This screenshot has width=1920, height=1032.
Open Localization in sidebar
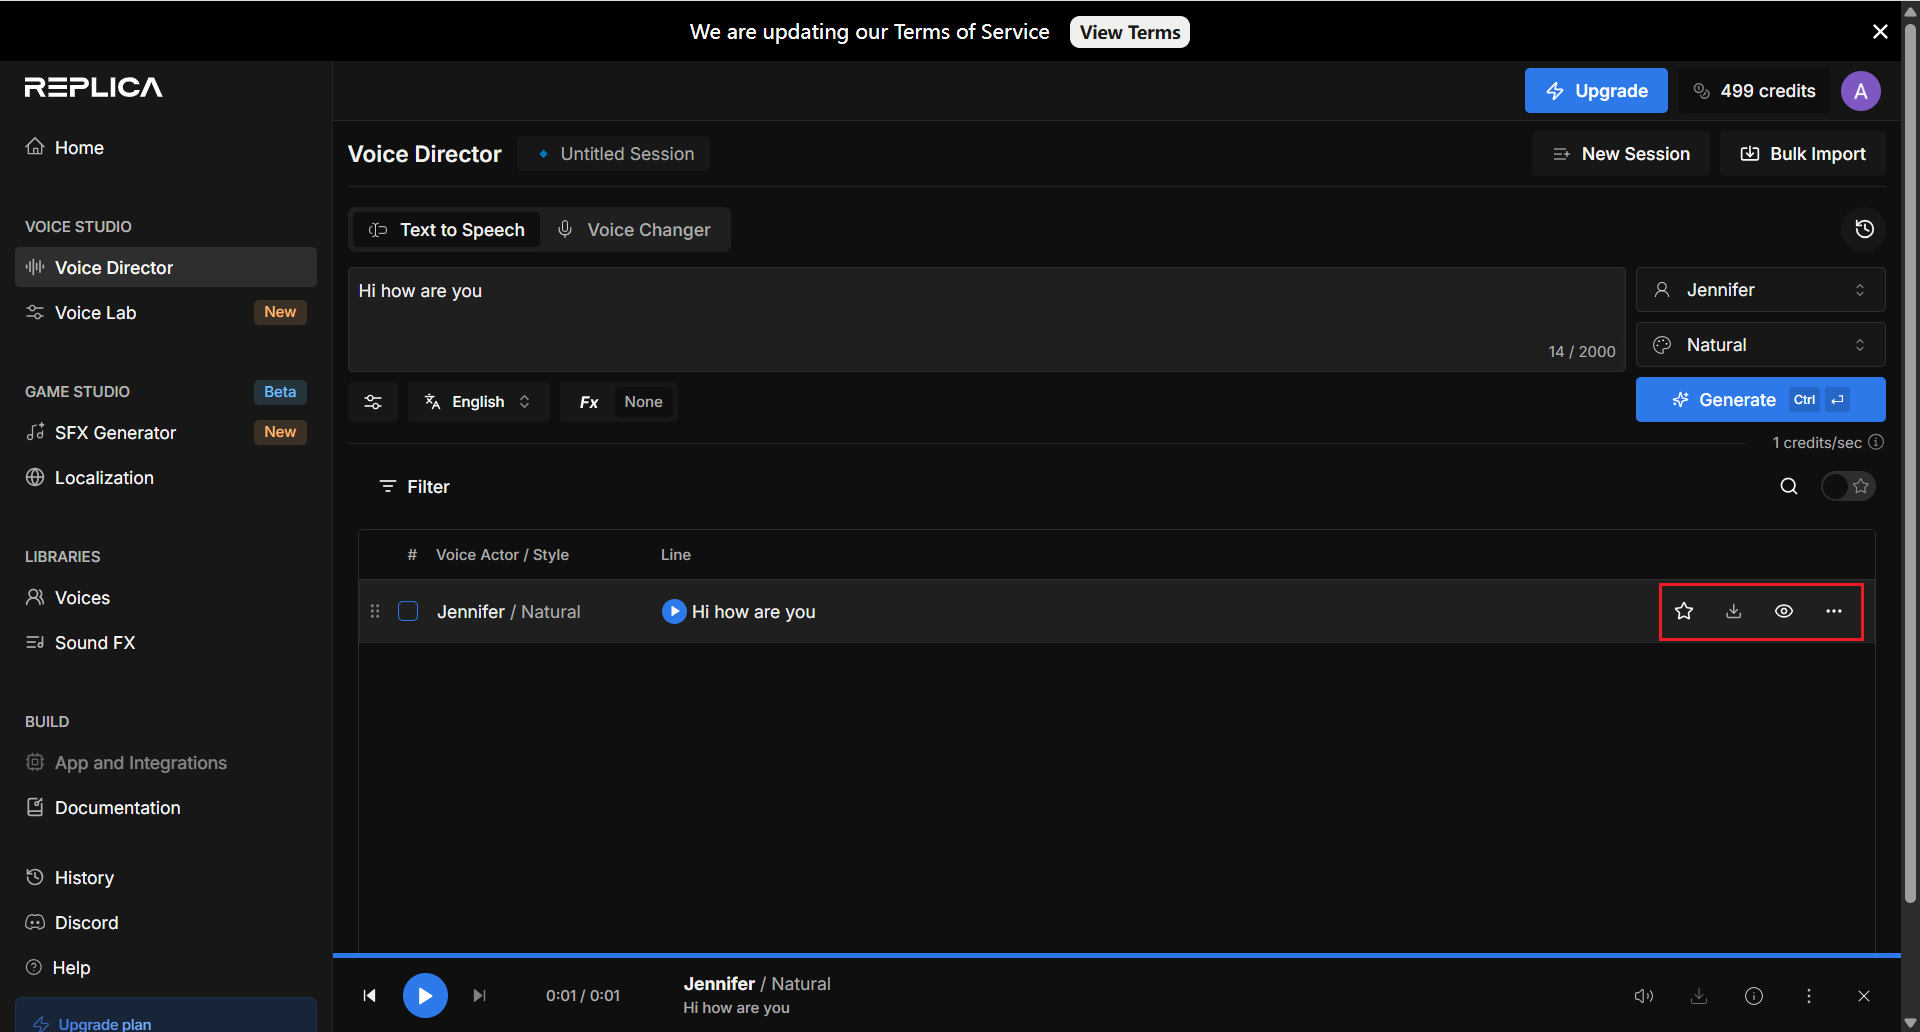[x=166, y=477]
